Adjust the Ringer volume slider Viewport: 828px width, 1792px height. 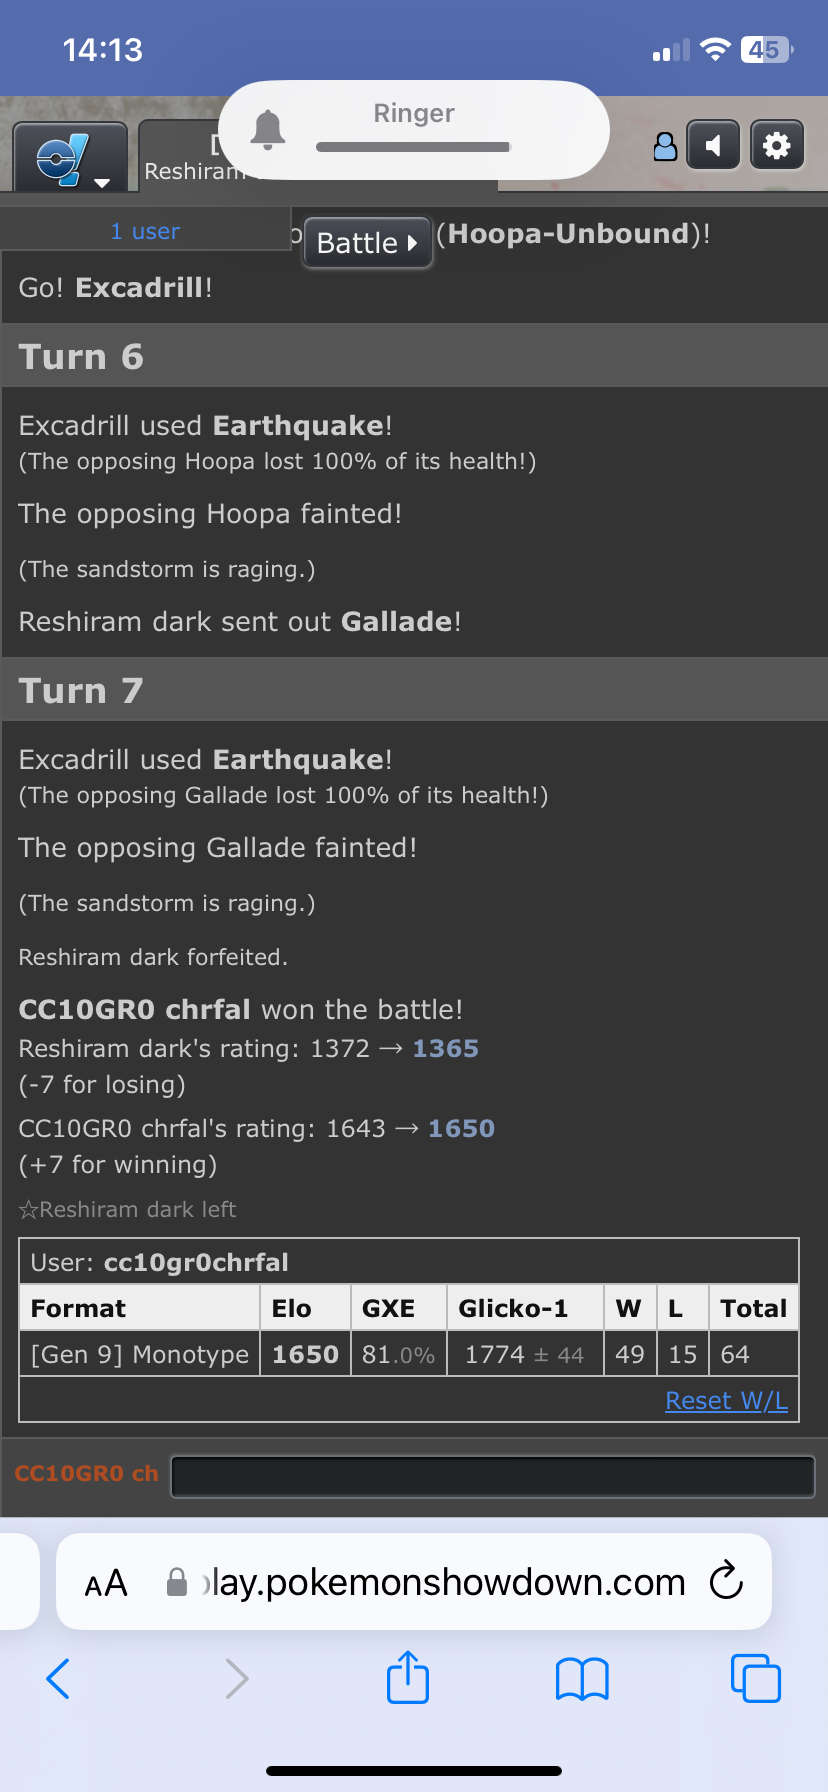click(x=413, y=147)
